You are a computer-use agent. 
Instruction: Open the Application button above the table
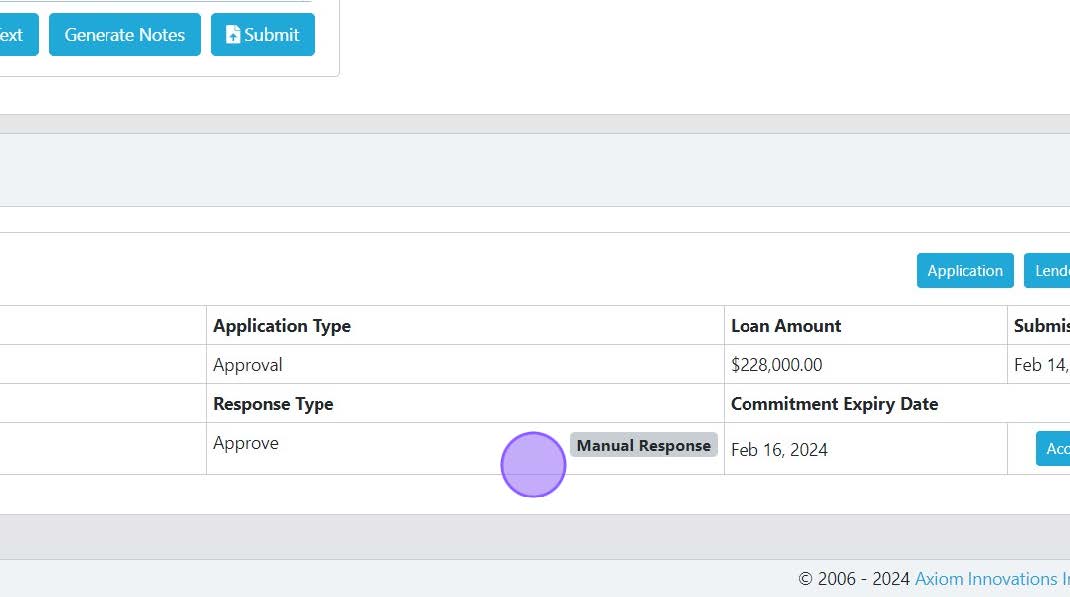tap(965, 271)
